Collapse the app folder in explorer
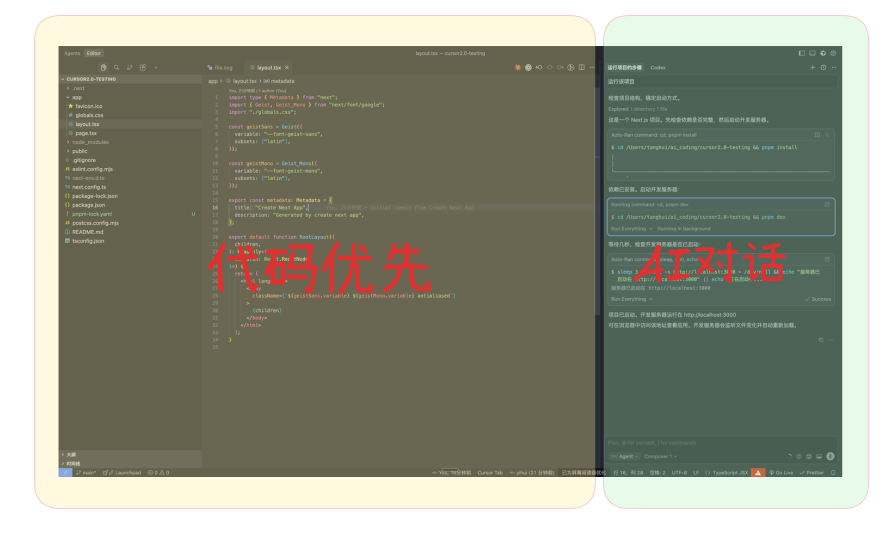This screenshot has height=541, width=892. tap(77, 97)
